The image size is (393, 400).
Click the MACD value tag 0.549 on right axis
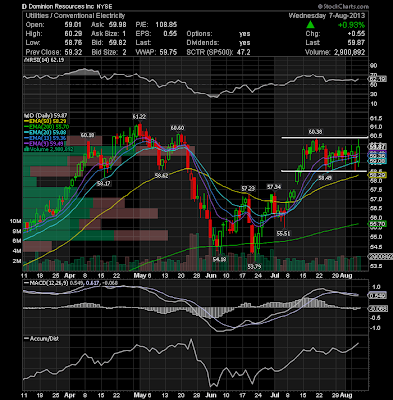pyautogui.click(x=377, y=296)
